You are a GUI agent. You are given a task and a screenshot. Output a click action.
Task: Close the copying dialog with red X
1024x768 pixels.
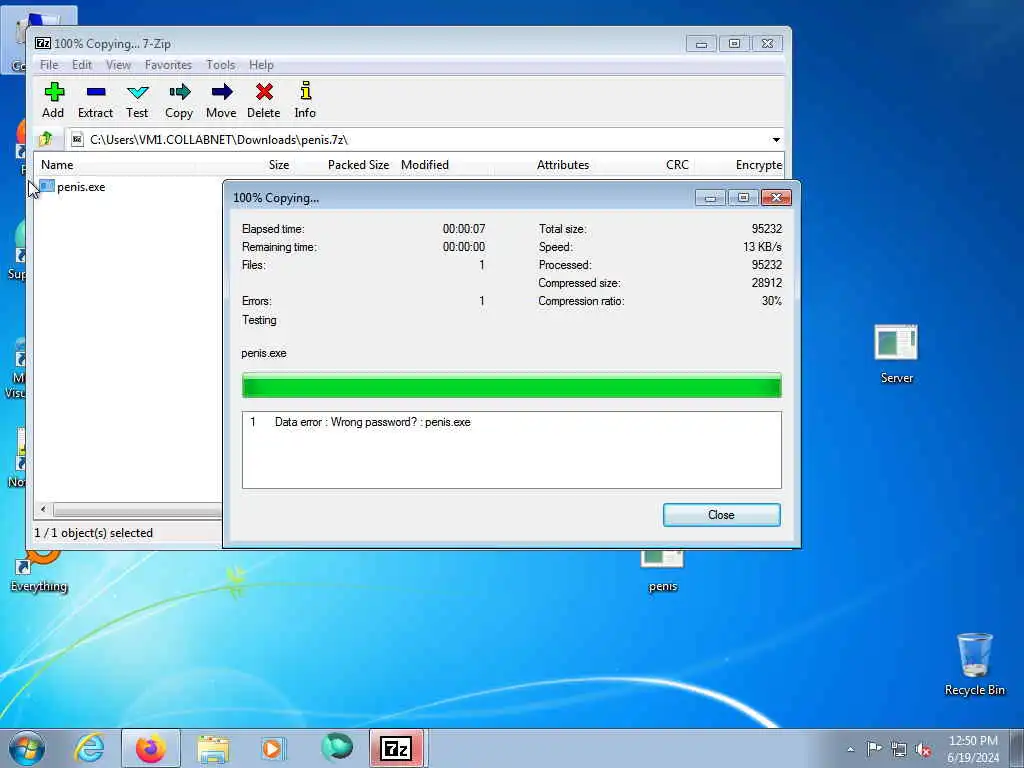pos(776,197)
